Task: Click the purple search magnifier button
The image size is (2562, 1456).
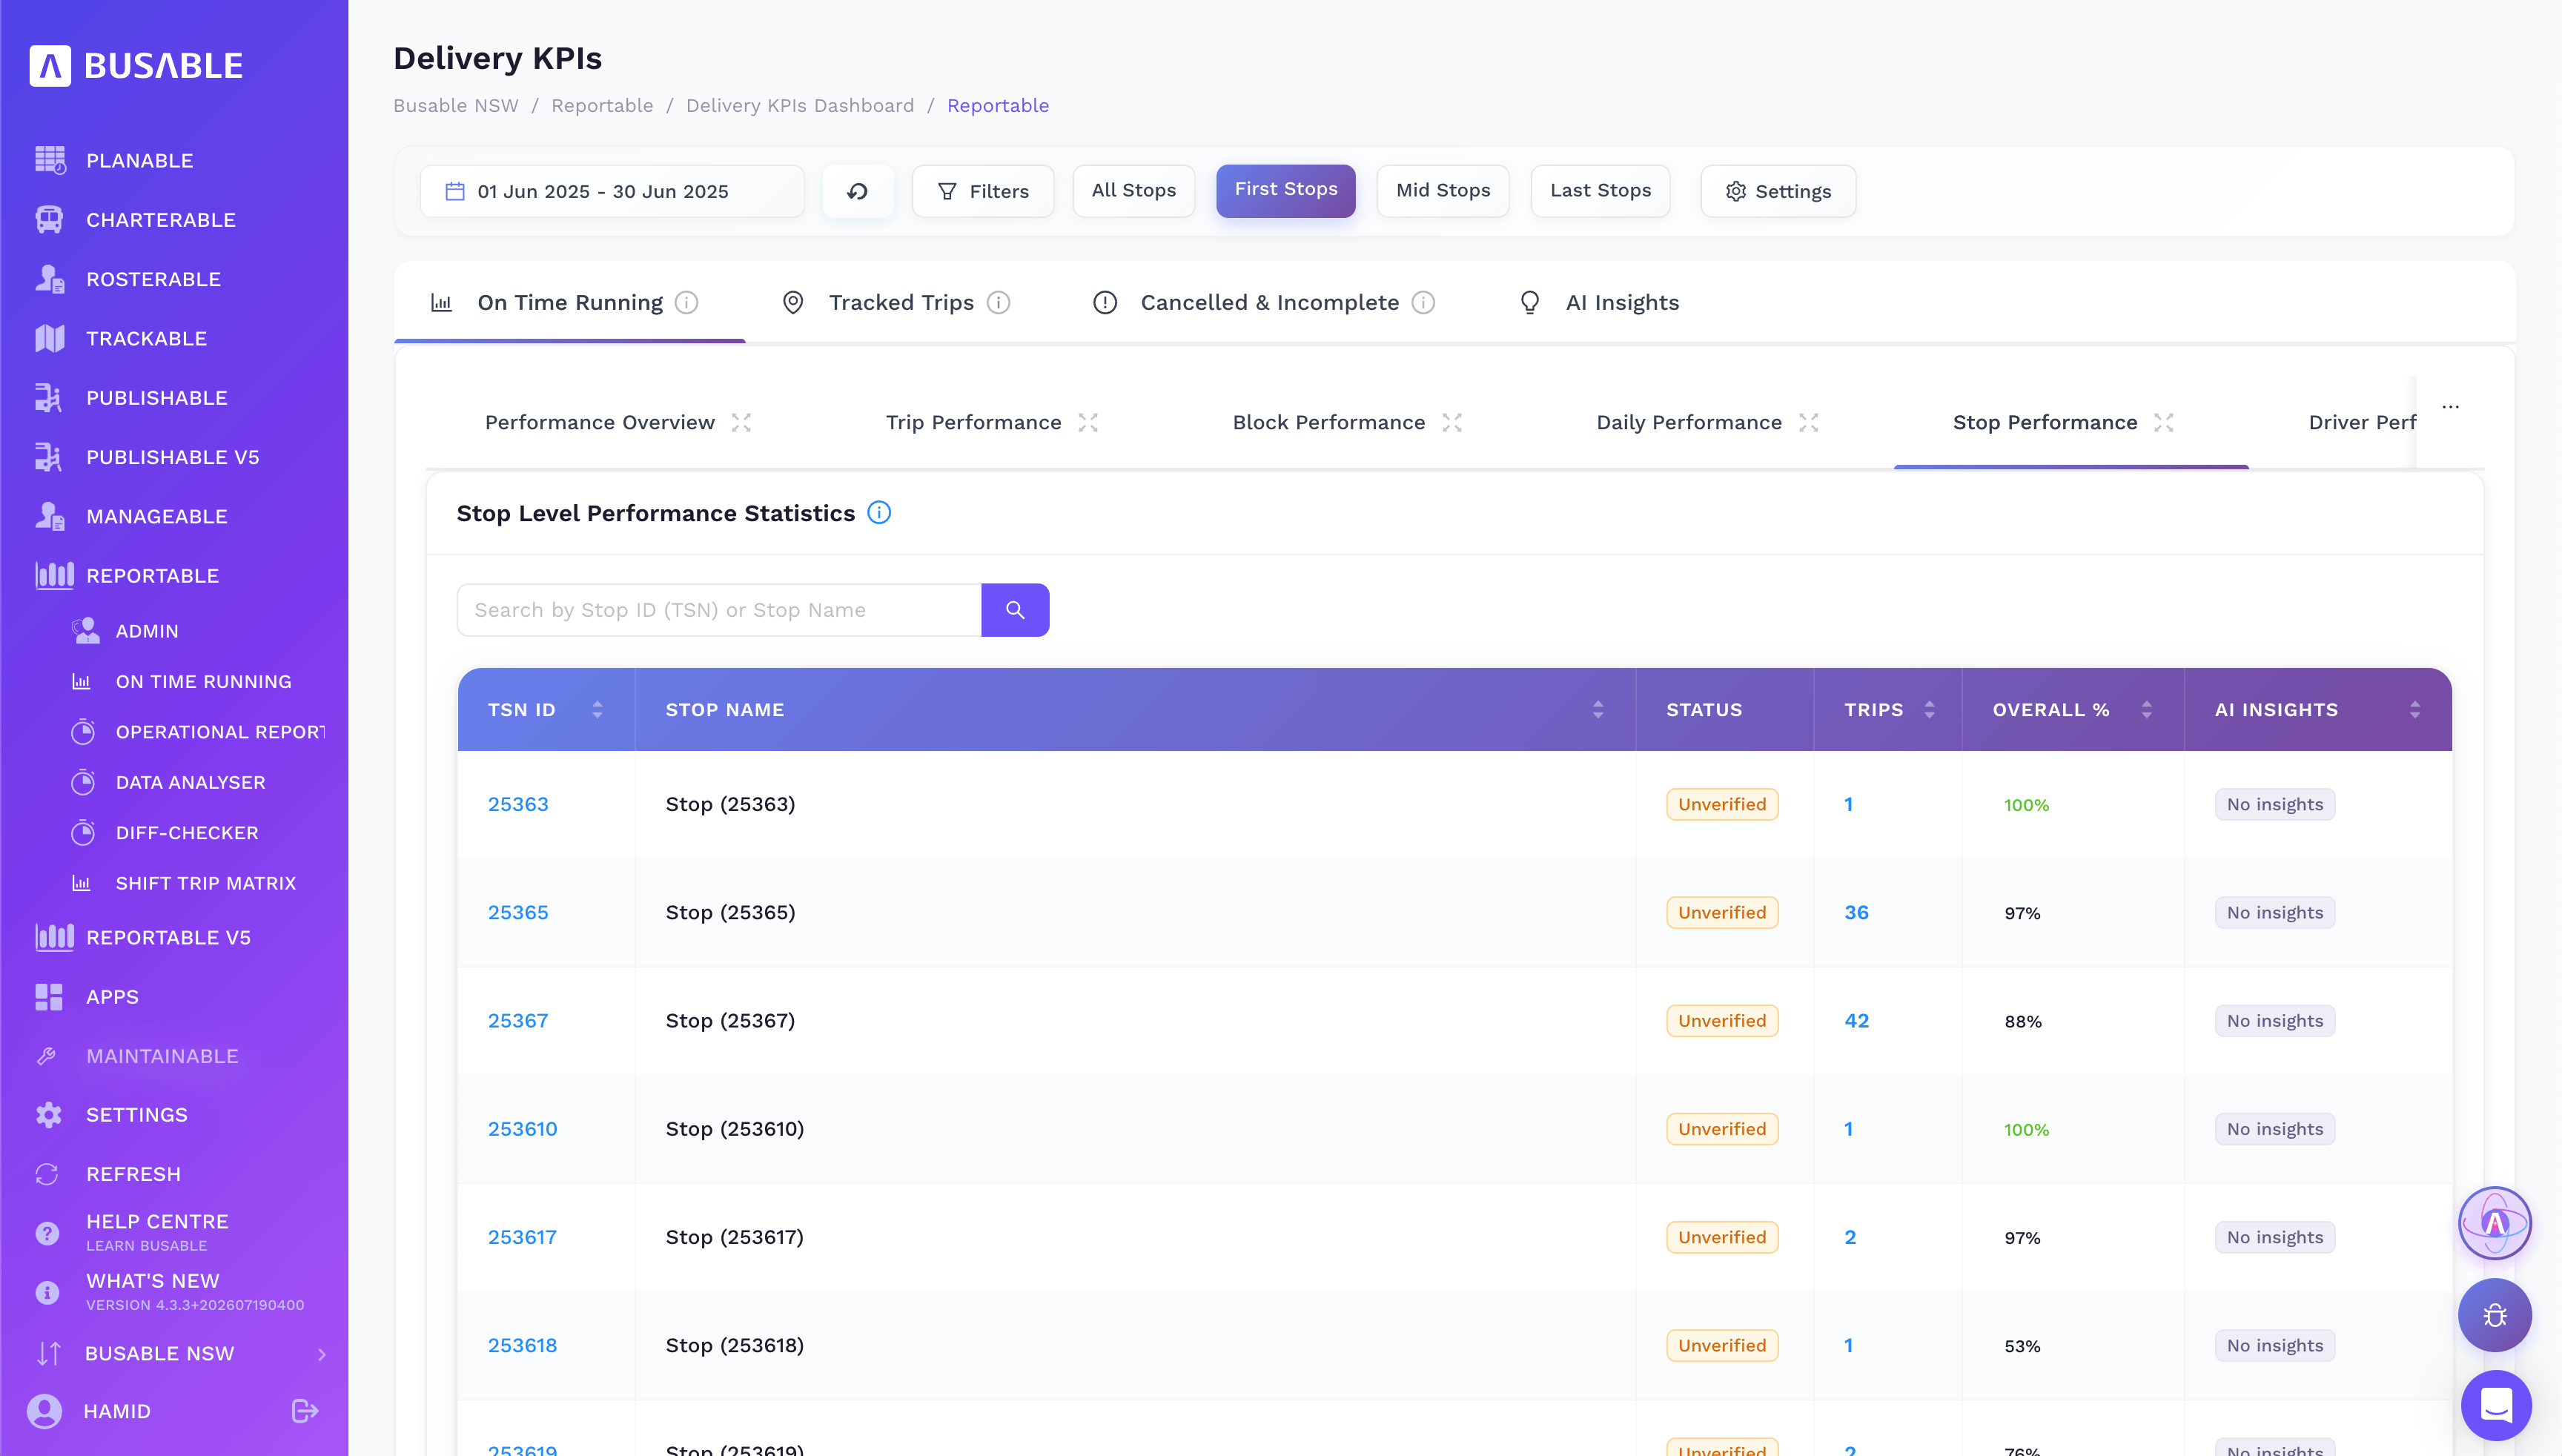Action: [1015, 610]
